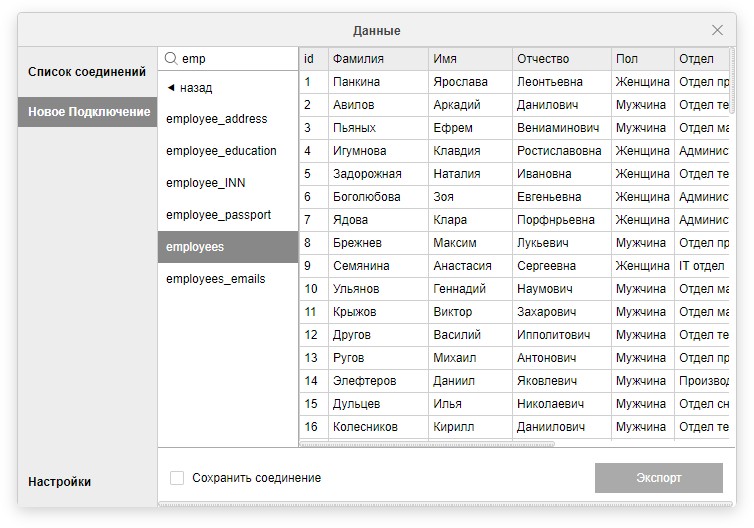The image size is (754, 528).
Task: Select the employee_education table
Action: tap(221, 151)
